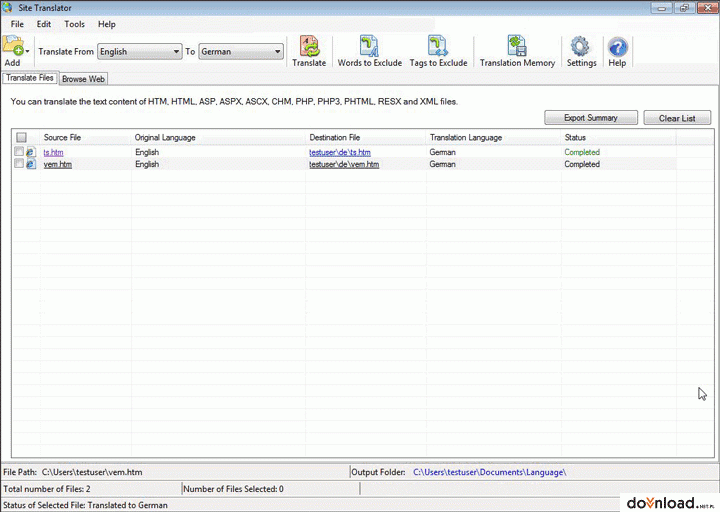
Task: Toggle the select-all header checkbox
Action: 21,137
